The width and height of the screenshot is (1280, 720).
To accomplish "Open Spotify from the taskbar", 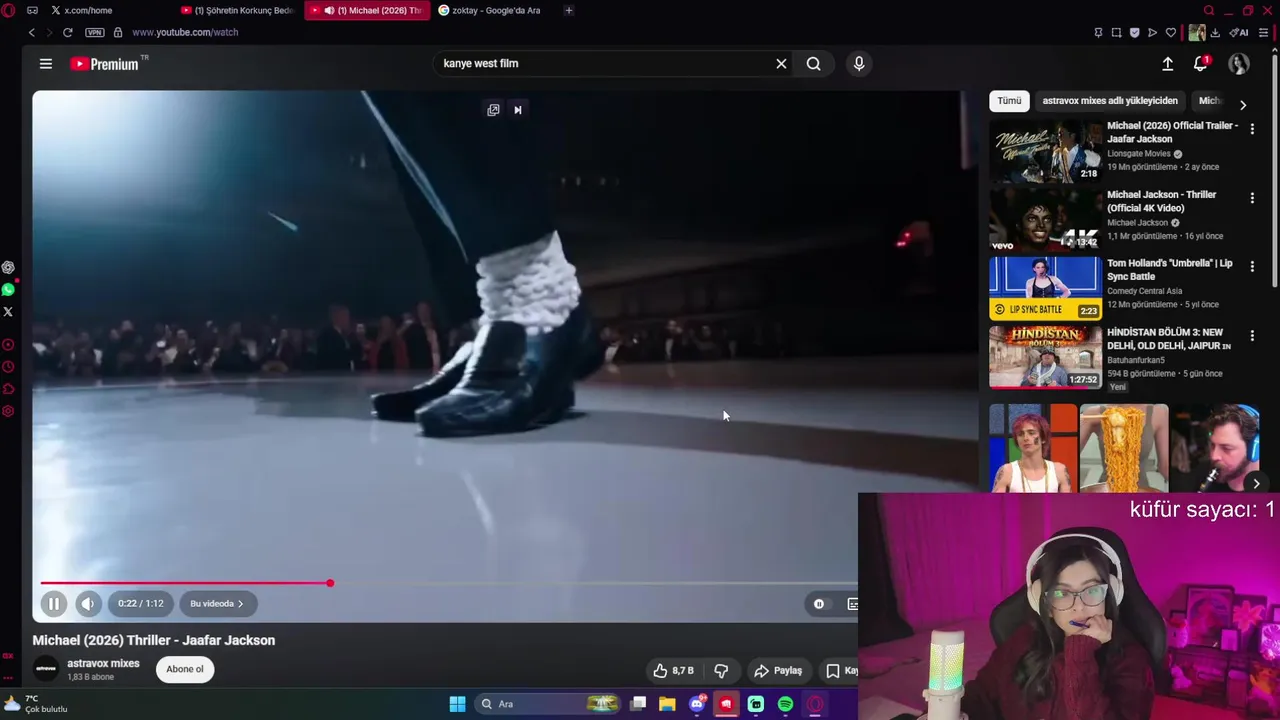I will click(785, 704).
